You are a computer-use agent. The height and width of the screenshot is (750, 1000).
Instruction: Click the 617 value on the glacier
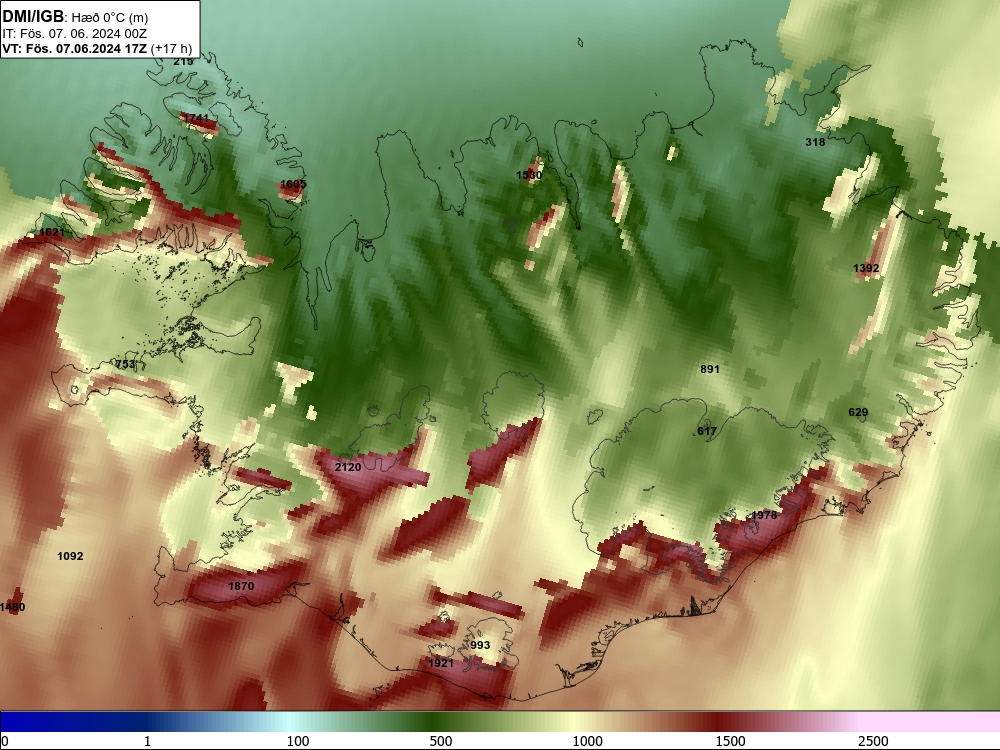[707, 431]
